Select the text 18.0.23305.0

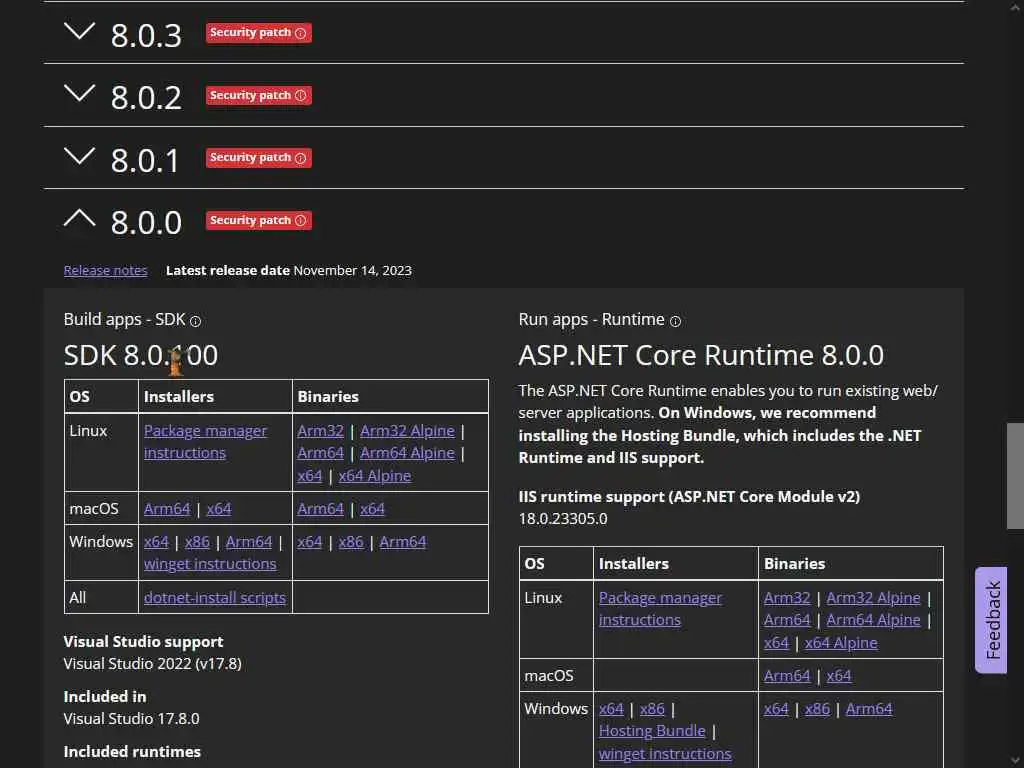pos(563,519)
